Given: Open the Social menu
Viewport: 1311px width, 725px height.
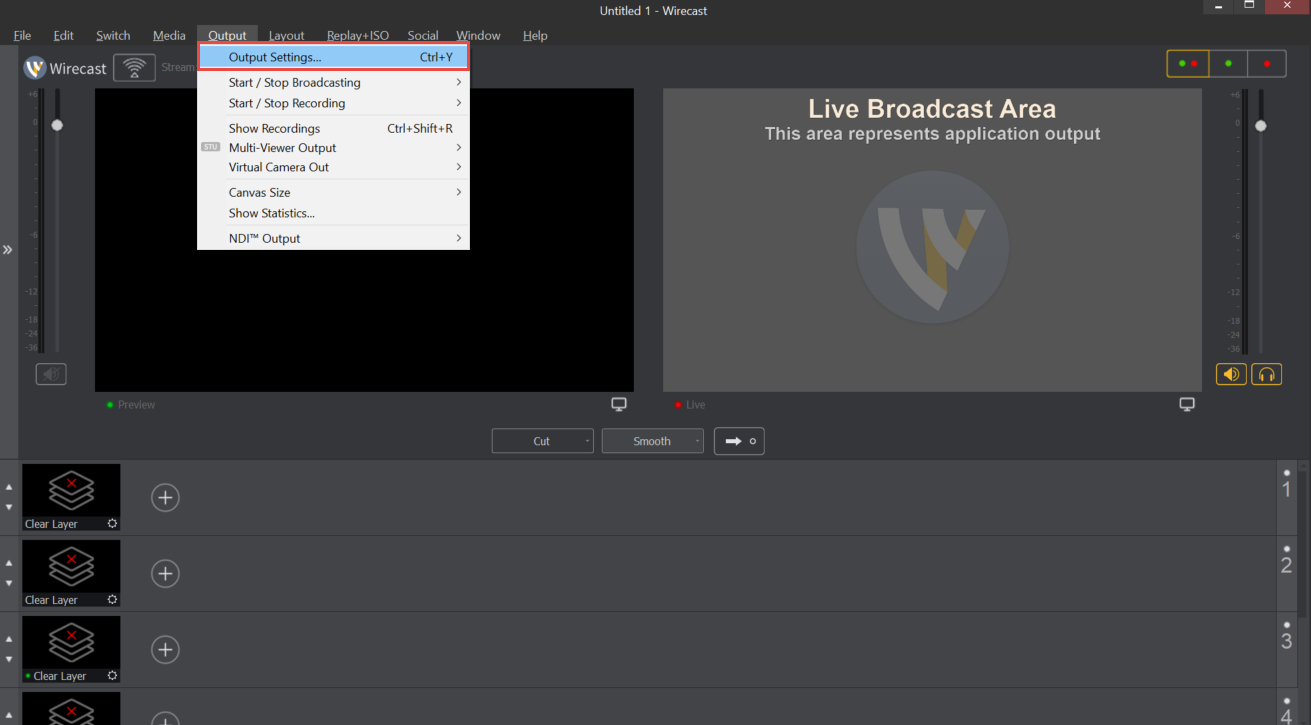Looking at the screenshot, I should (x=422, y=35).
